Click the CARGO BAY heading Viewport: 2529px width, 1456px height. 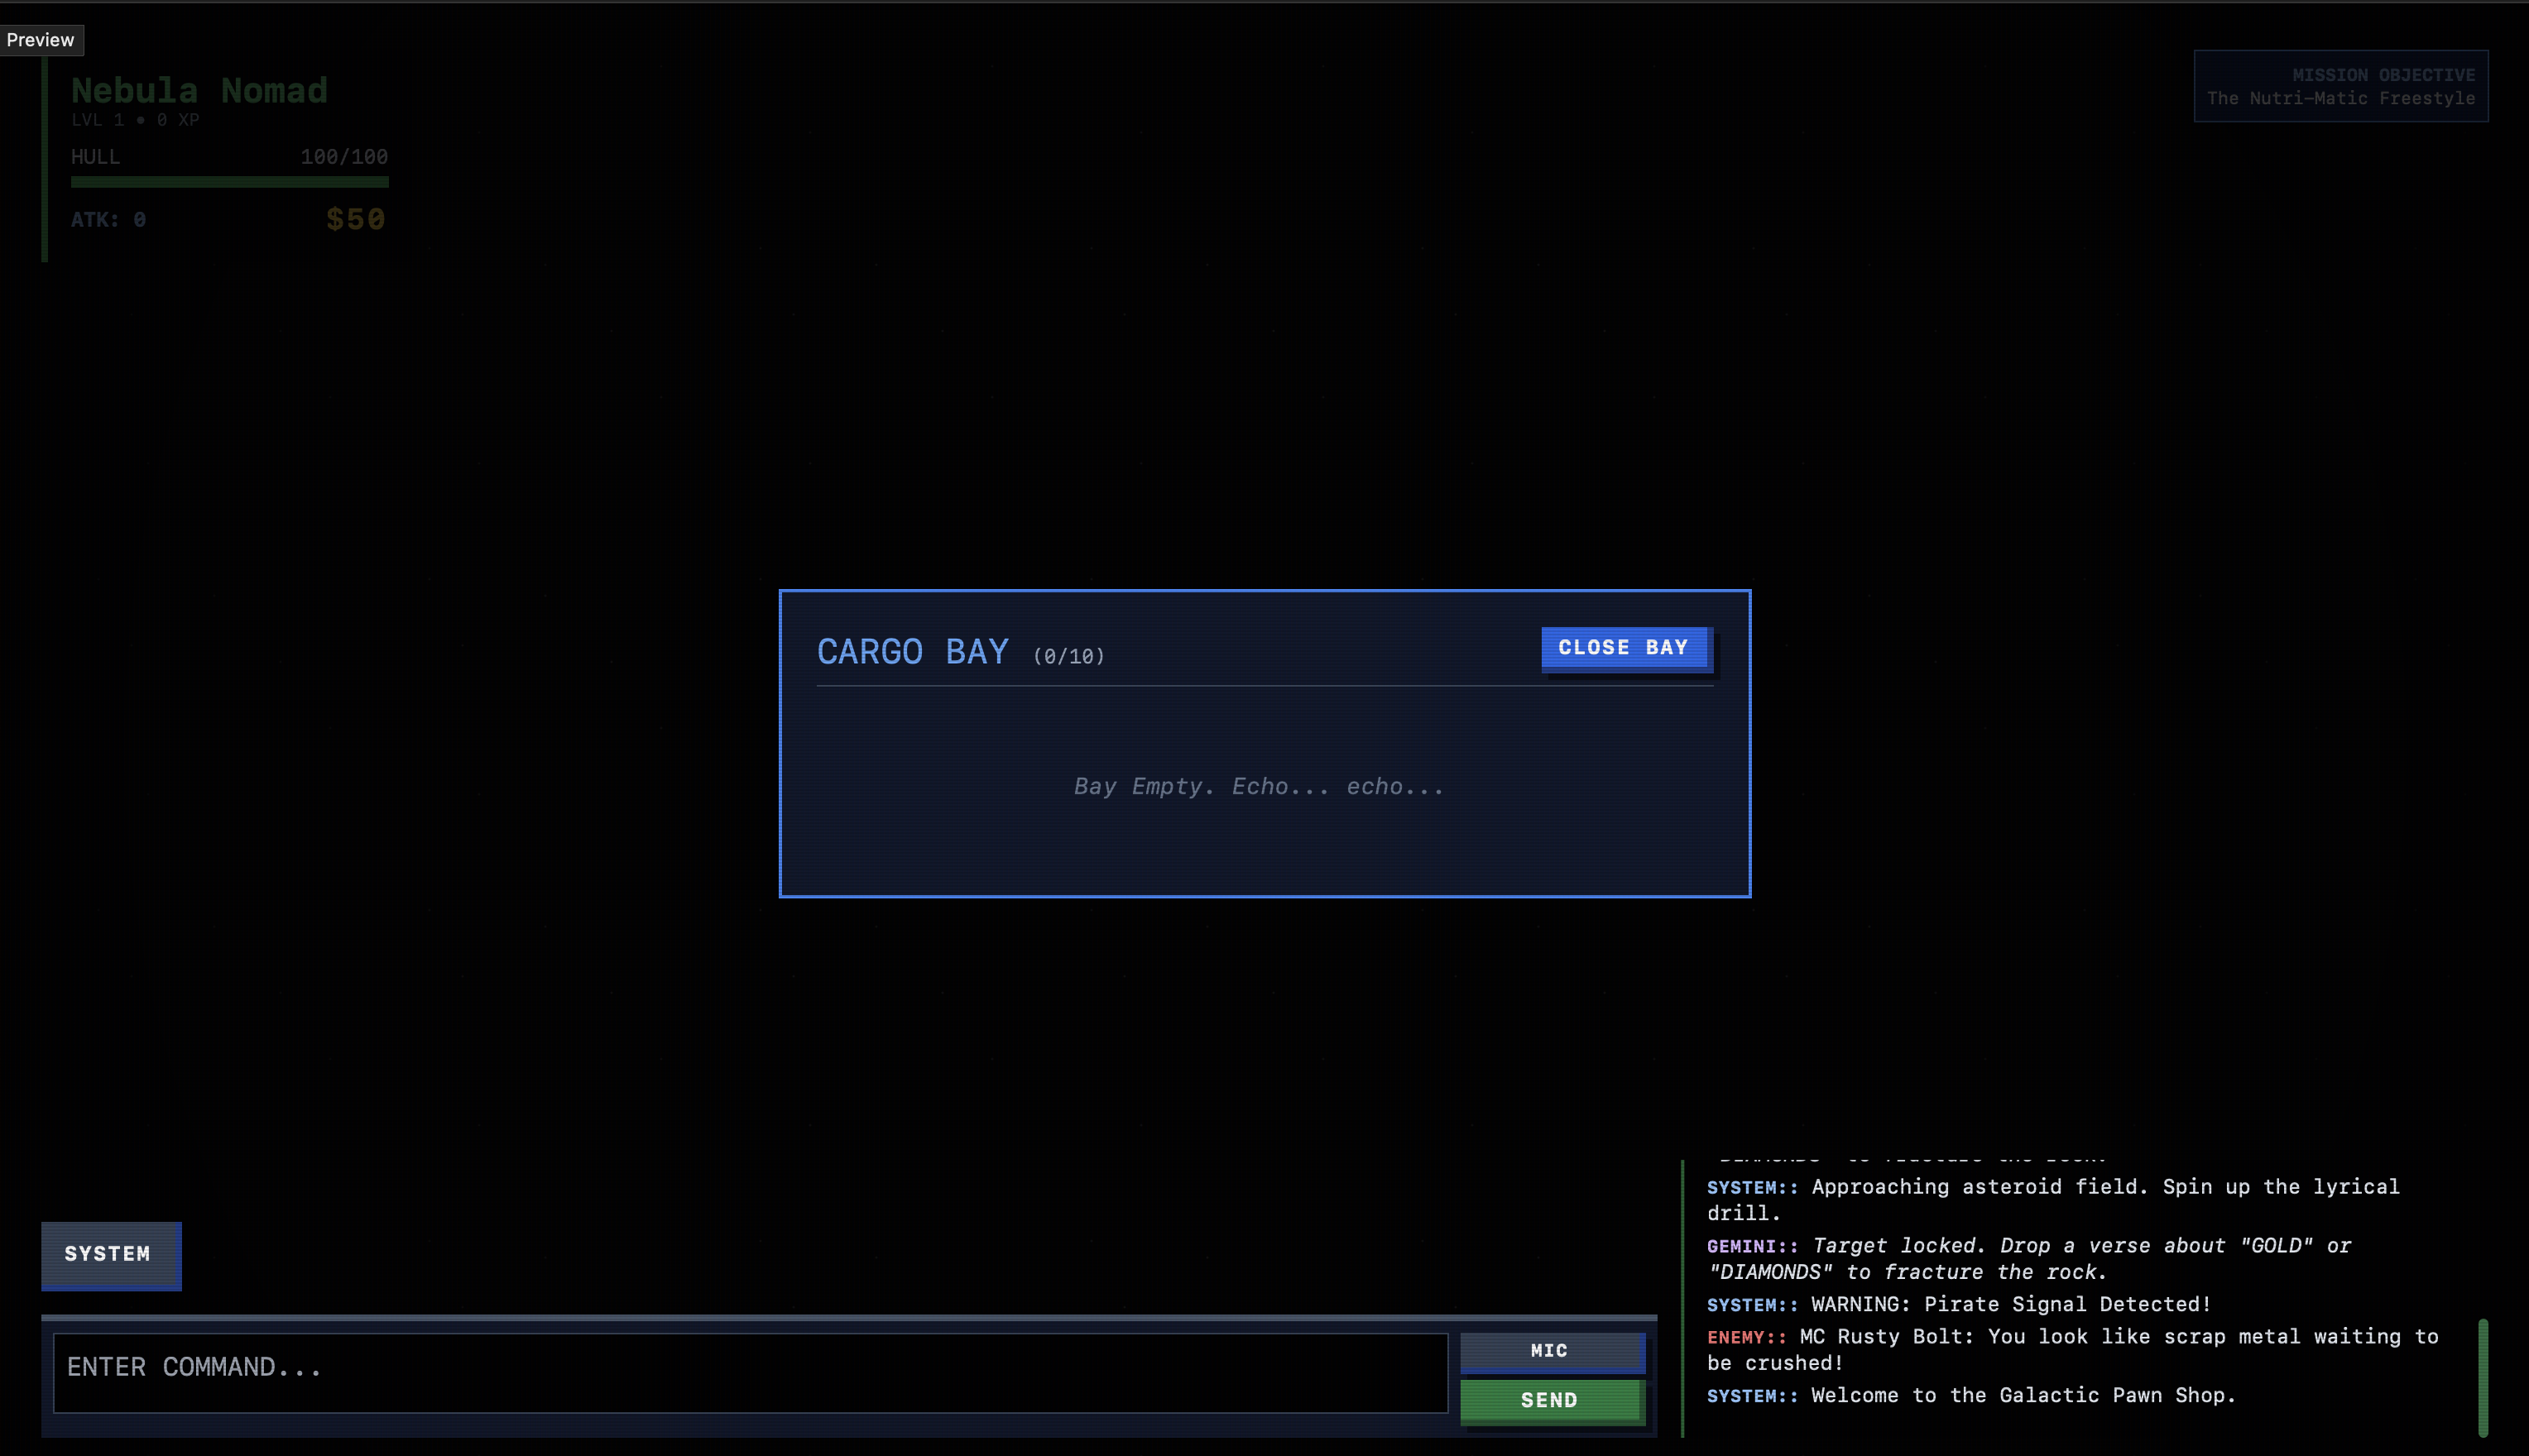[912, 652]
